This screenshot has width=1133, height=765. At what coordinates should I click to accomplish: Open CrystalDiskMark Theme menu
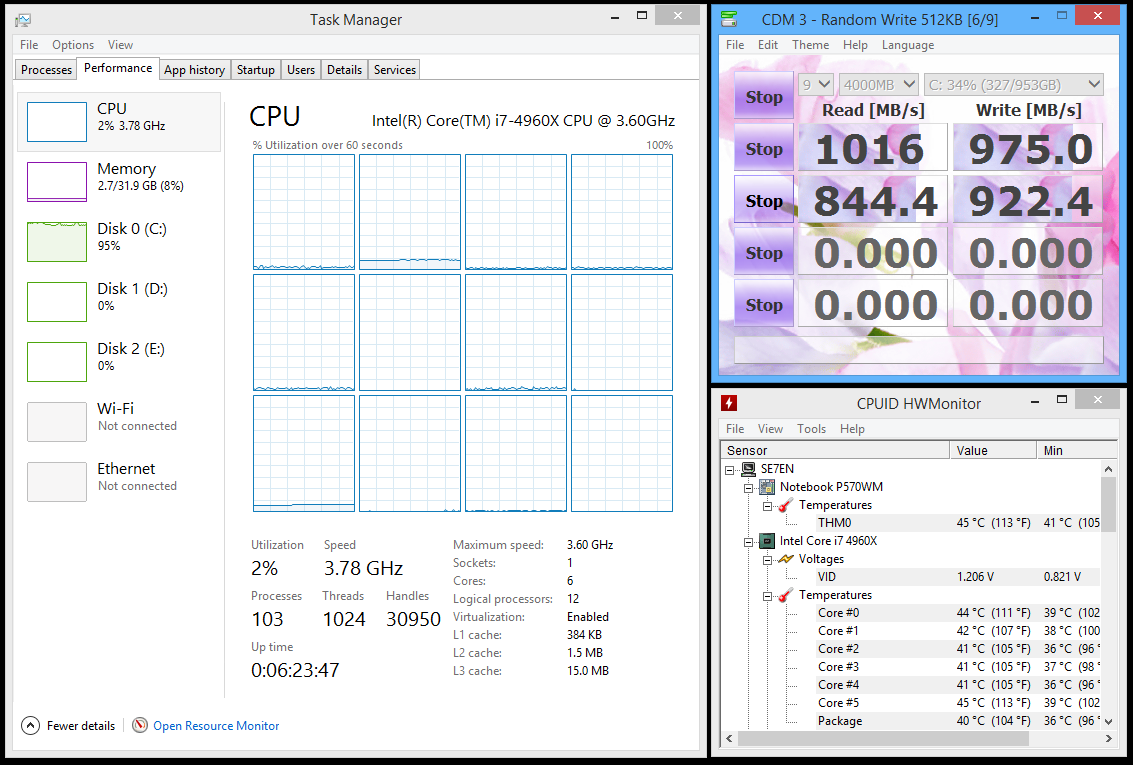pyautogui.click(x=810, y=45)
